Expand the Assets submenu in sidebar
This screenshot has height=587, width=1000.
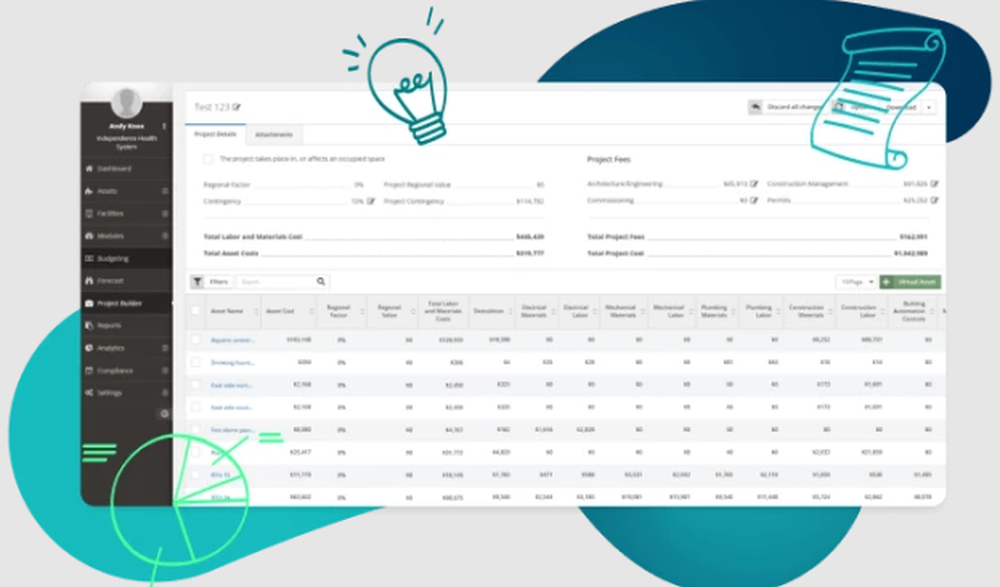[165, 191]
